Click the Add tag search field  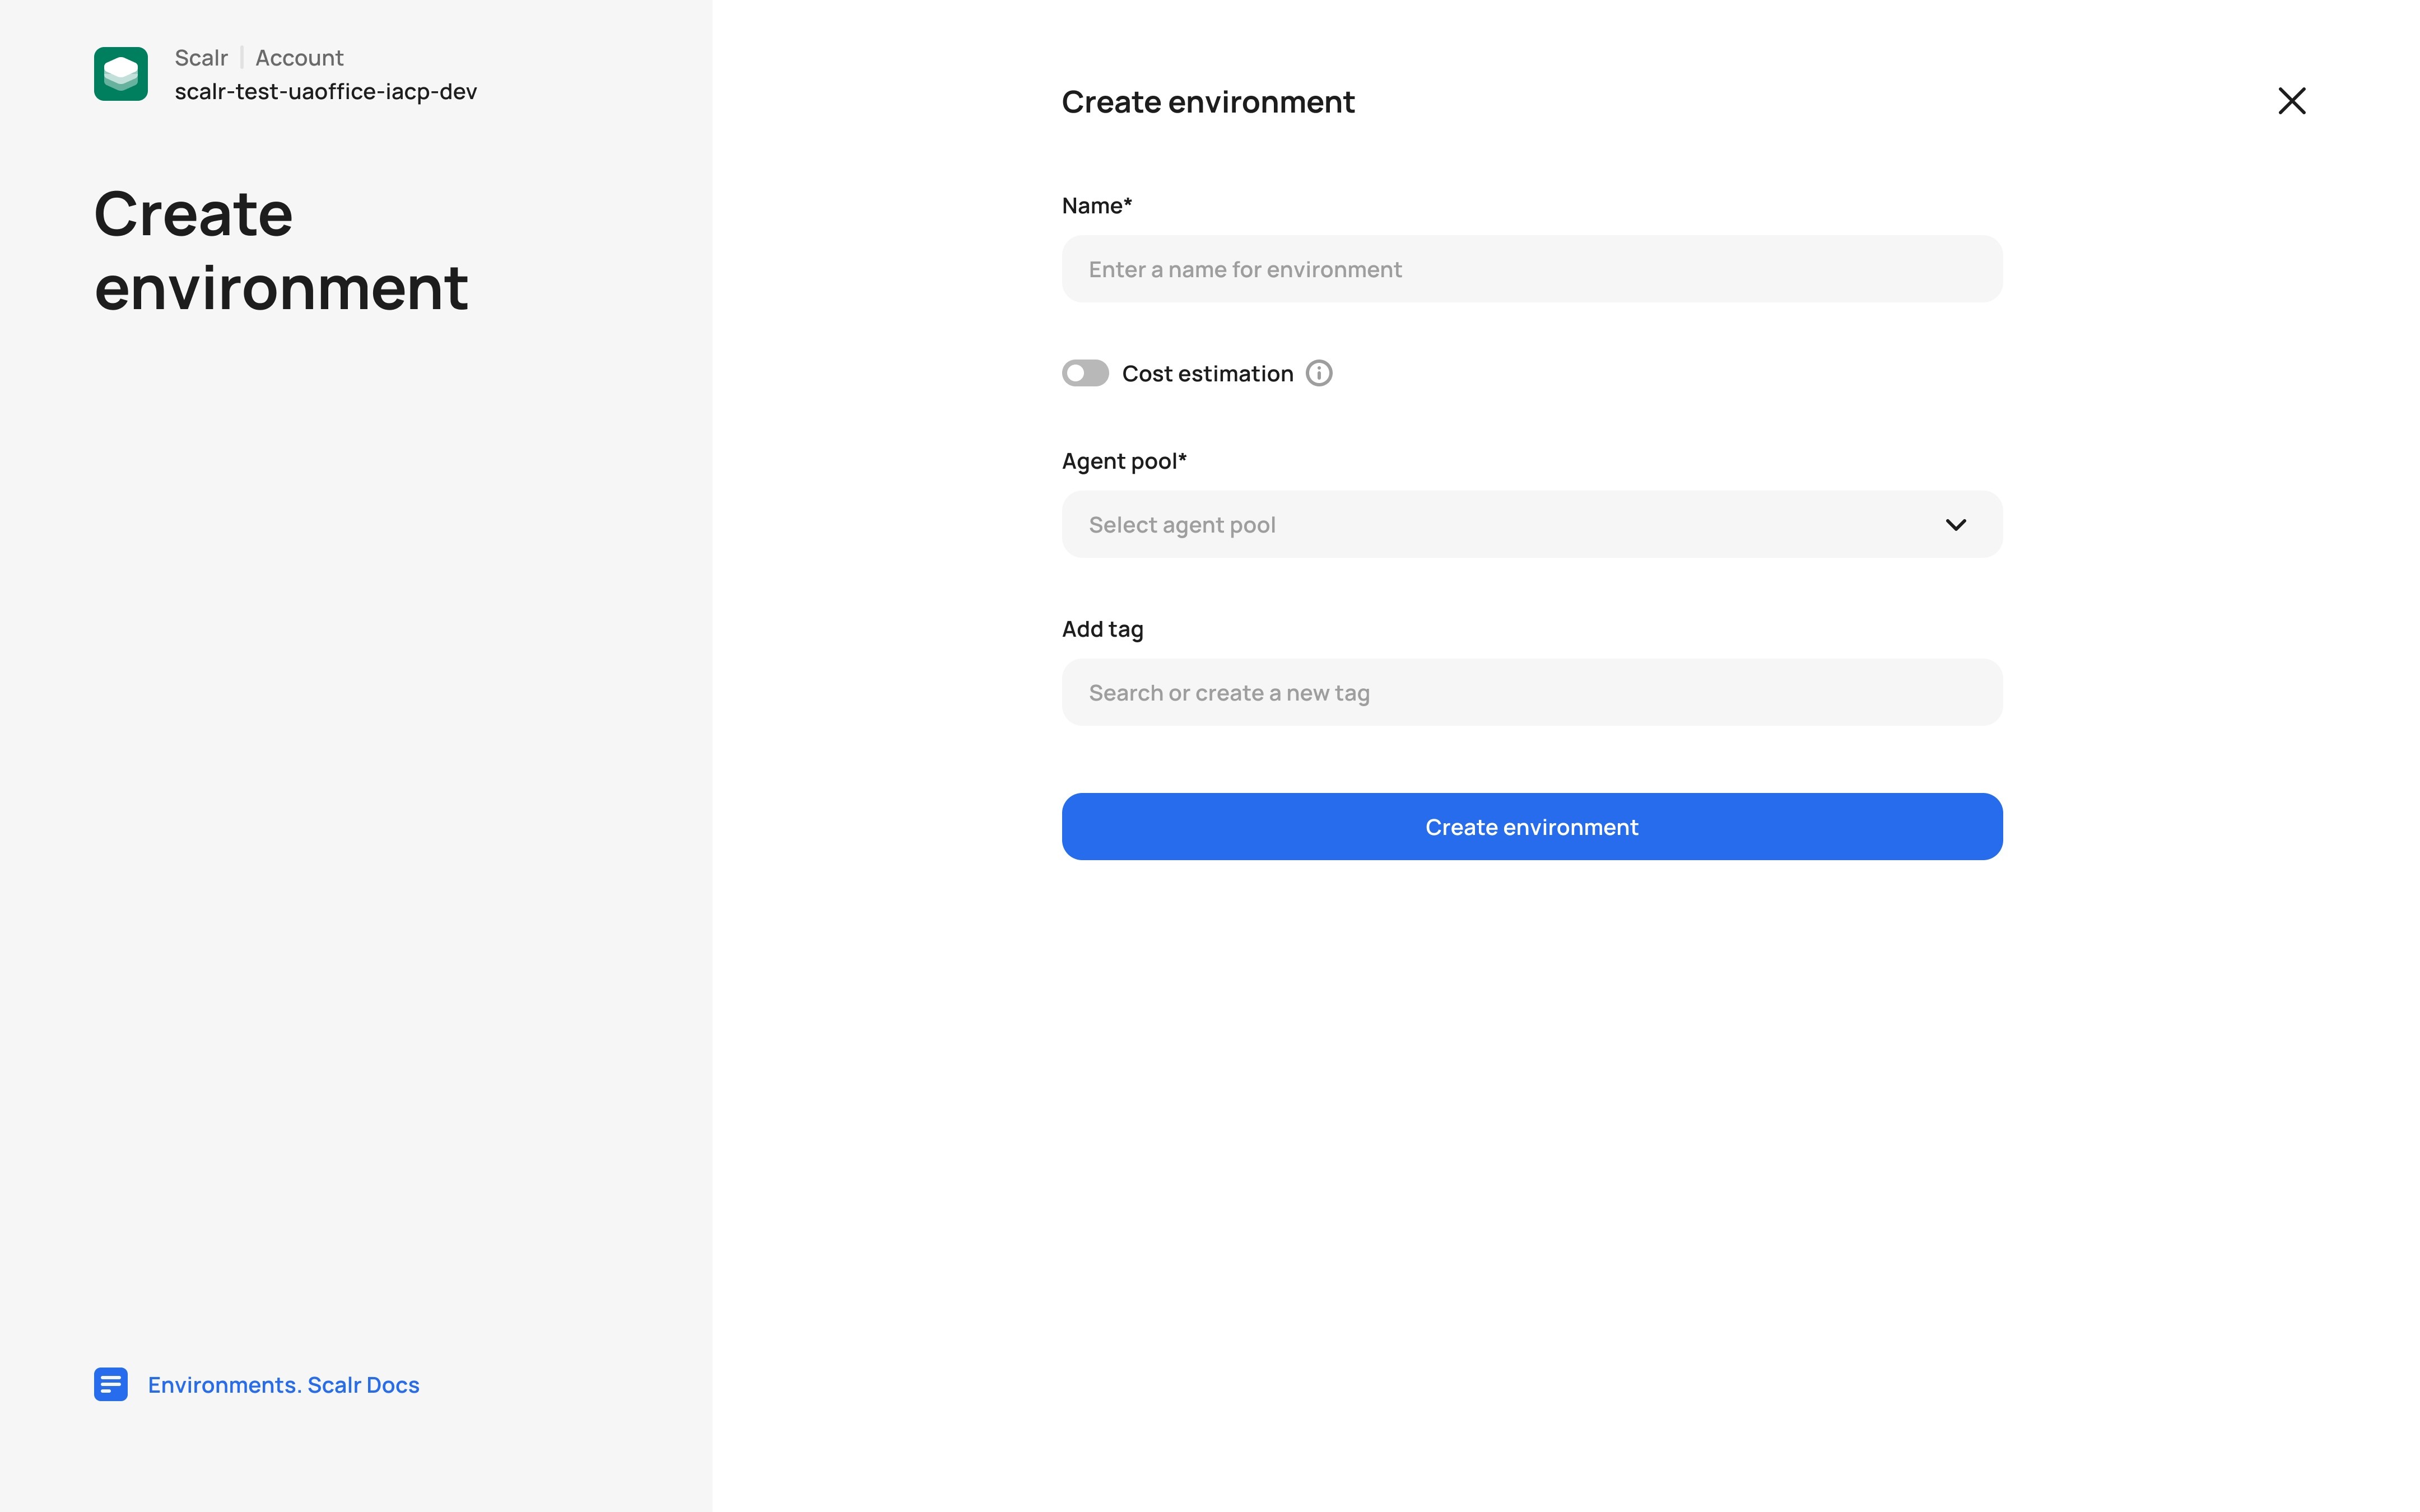(x=1531, y=693)
